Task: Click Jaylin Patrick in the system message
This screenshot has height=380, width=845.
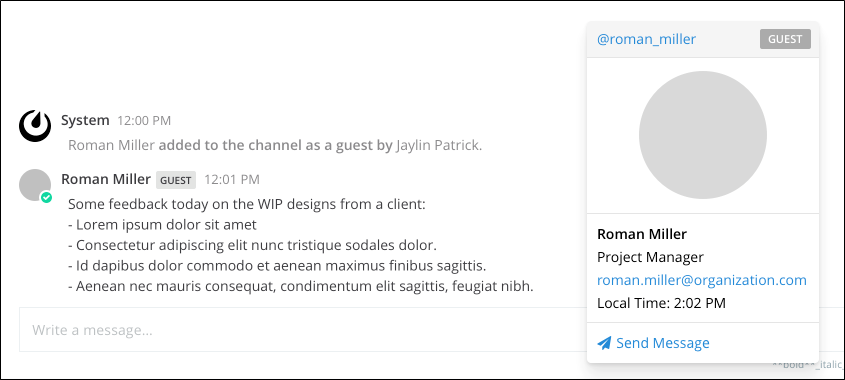Action: 438,146
